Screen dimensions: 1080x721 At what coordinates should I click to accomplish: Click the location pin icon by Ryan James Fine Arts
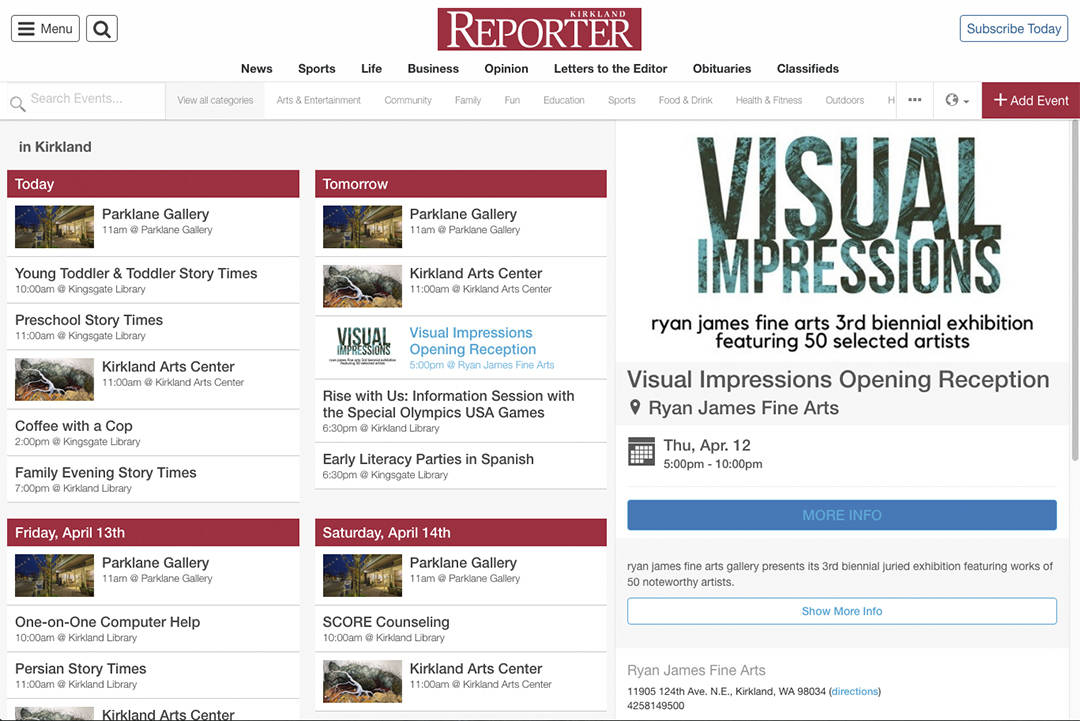(x=635, y=408)
